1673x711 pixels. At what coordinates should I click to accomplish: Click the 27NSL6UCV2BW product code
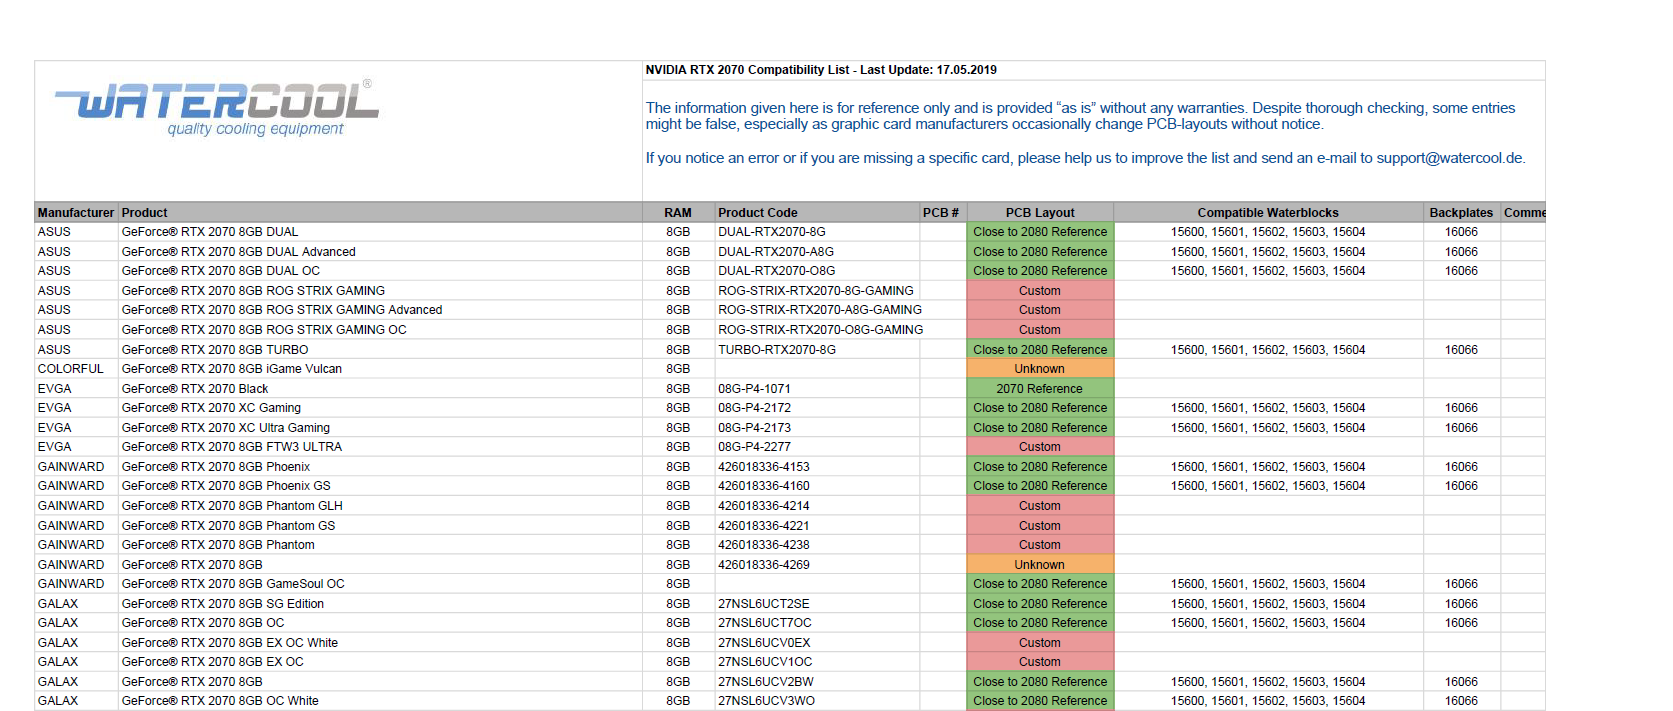766,682
